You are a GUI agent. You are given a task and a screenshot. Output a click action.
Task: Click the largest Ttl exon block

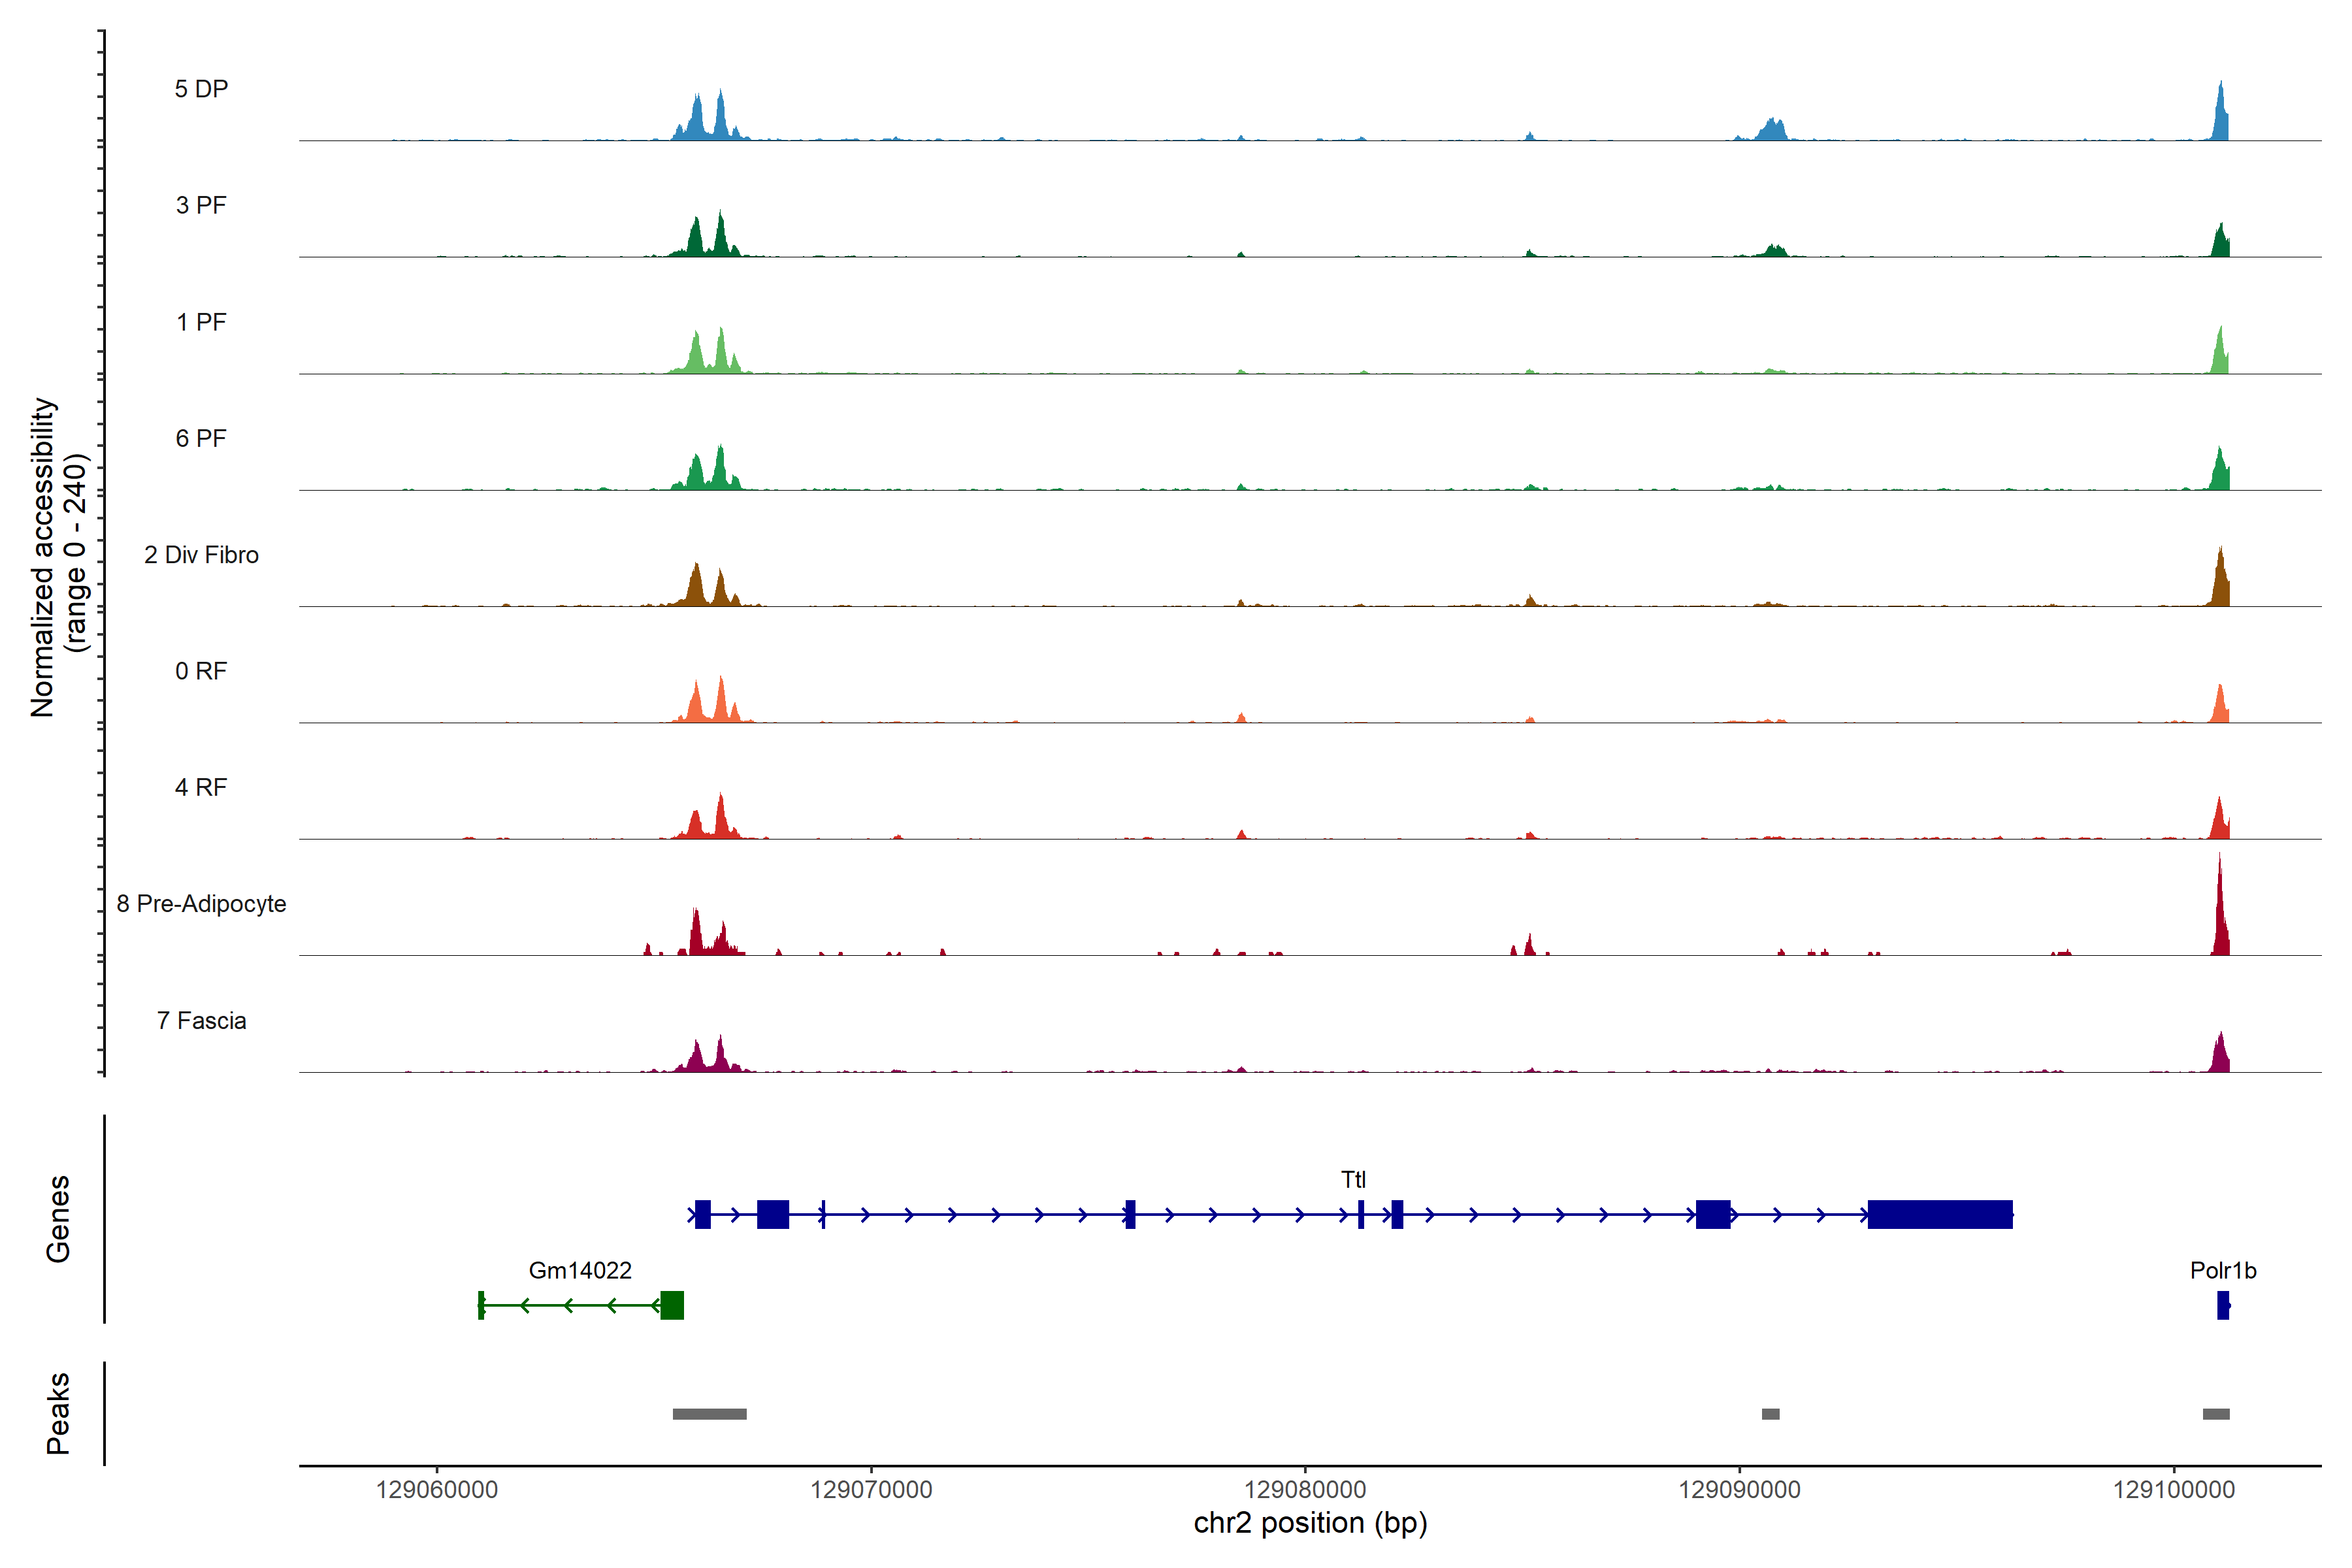pyautogui.click(x=1939, y=1214)
